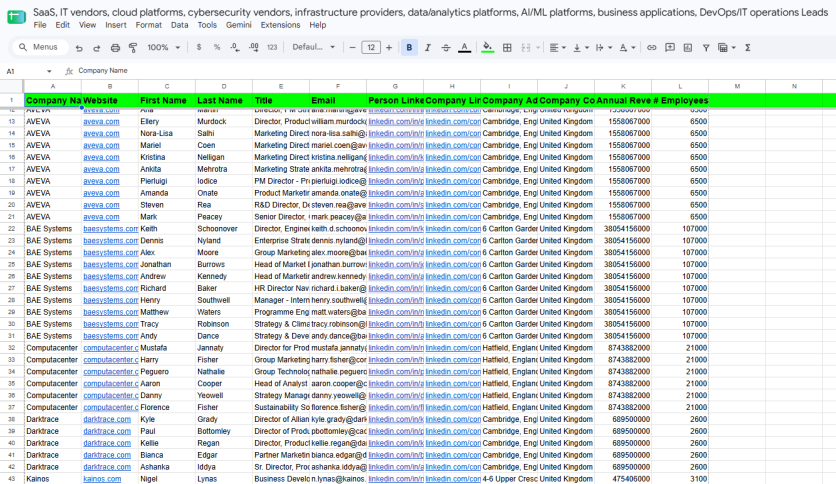Click the Insert chart icon
The height and width of the screenshot is (484, 836).
click(688, 47)
